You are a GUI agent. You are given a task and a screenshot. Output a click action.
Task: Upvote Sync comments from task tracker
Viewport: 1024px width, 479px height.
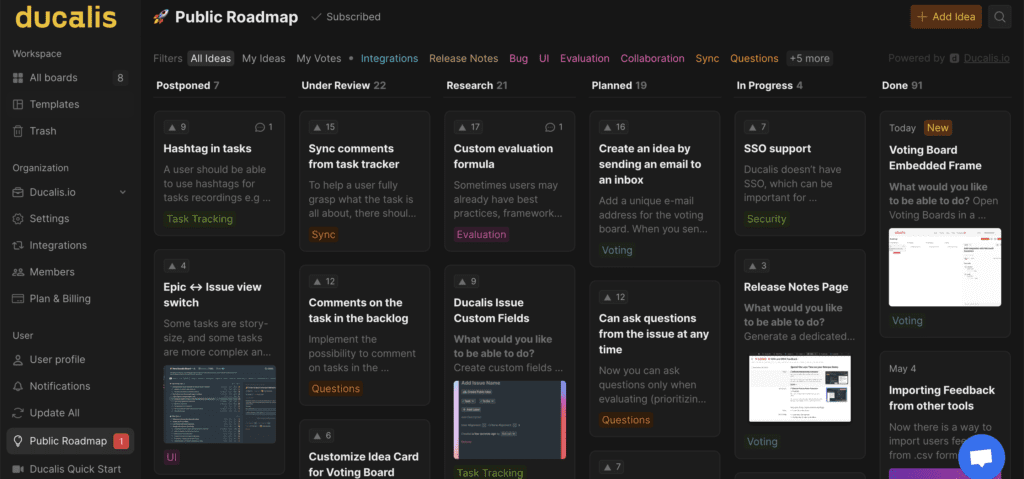point(323,127)
